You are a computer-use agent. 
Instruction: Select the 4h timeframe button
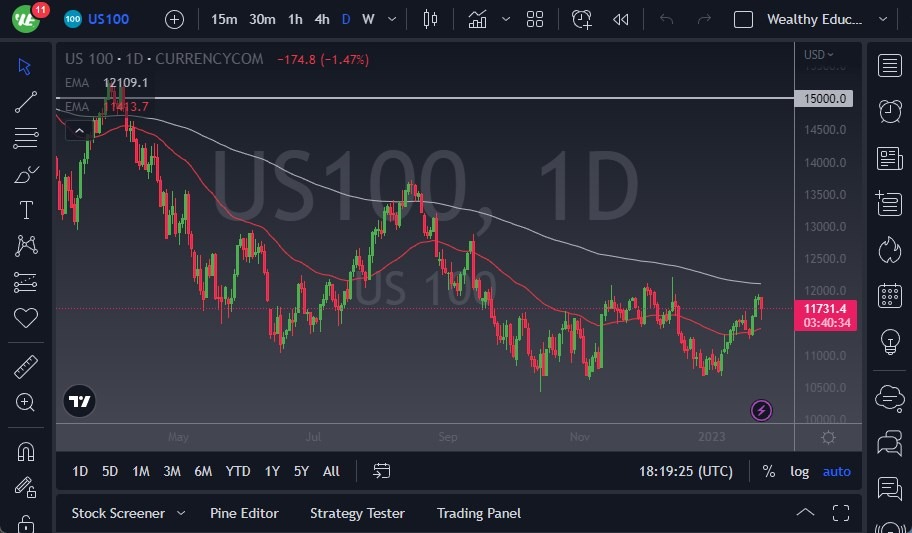(x=321, y=19)
